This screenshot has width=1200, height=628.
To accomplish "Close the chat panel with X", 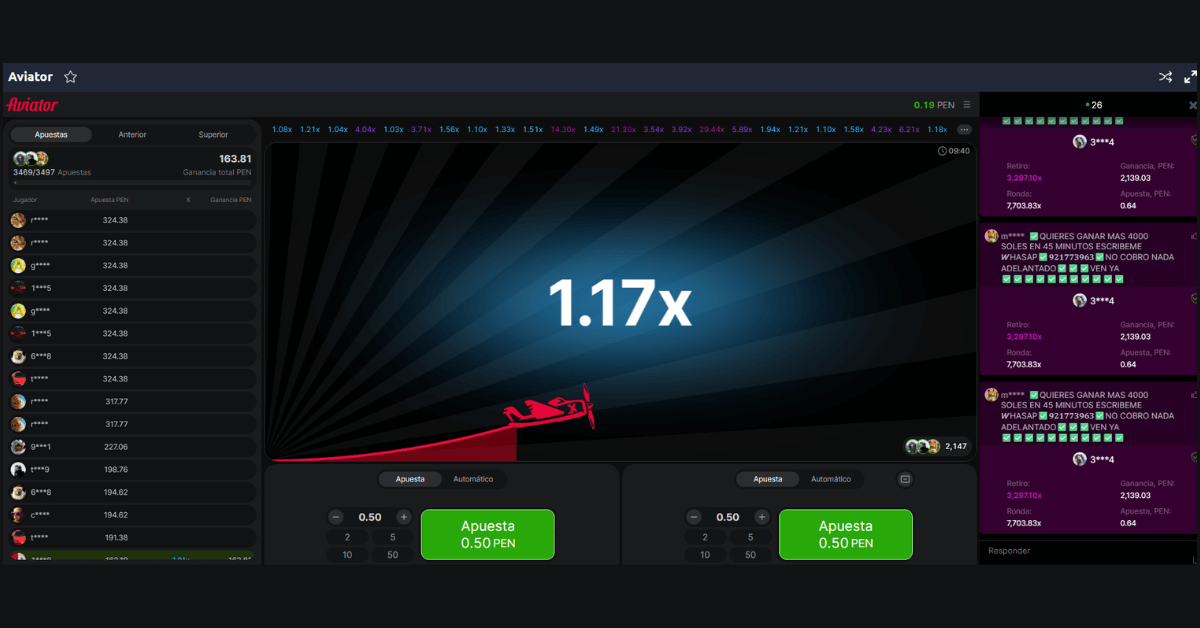I will pos(1192,105).
